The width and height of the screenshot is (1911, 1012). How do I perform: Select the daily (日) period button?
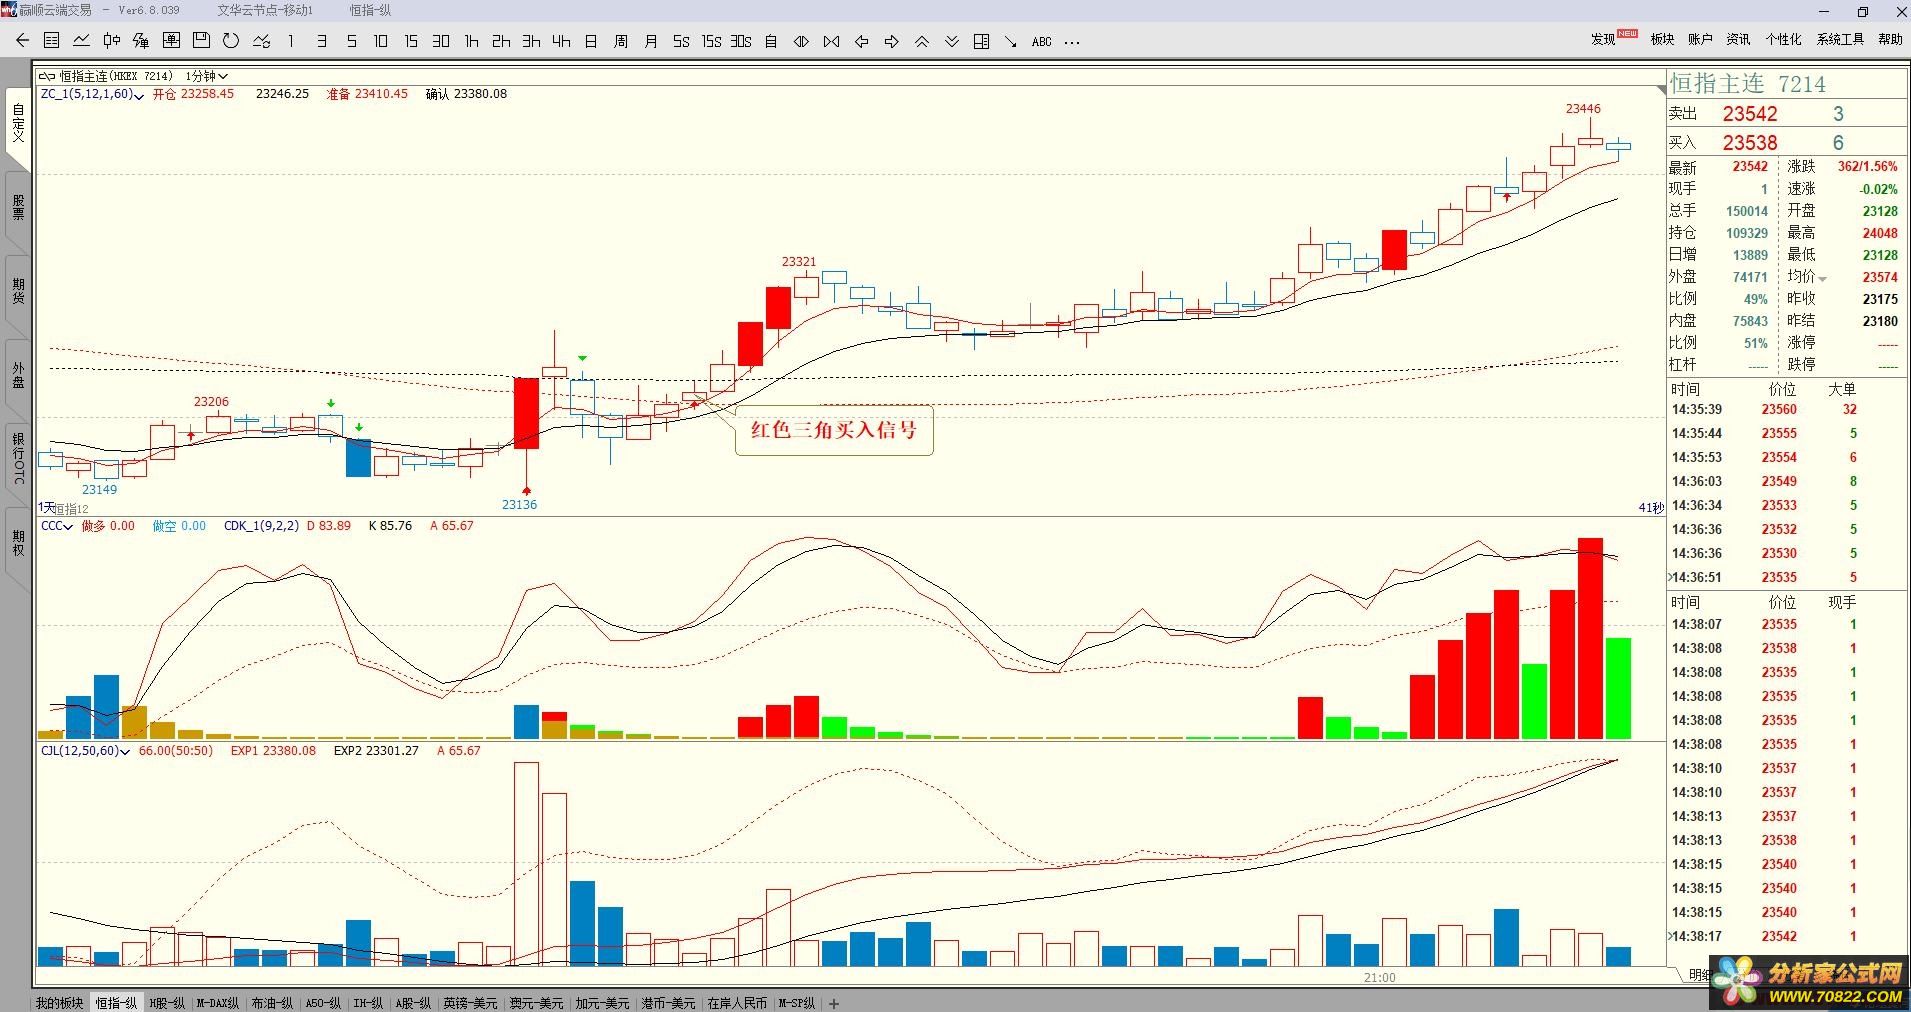591,41
